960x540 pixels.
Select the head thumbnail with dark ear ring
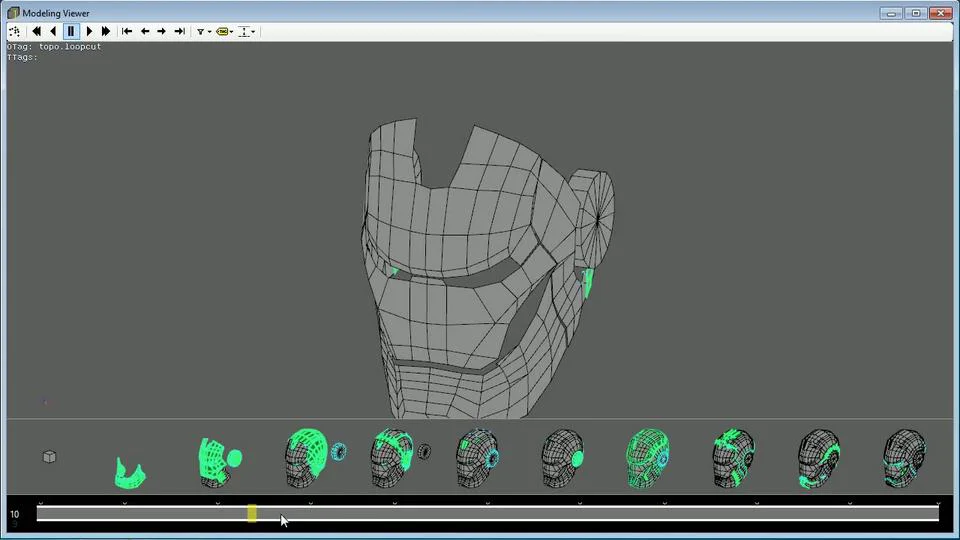pos(400,458)
